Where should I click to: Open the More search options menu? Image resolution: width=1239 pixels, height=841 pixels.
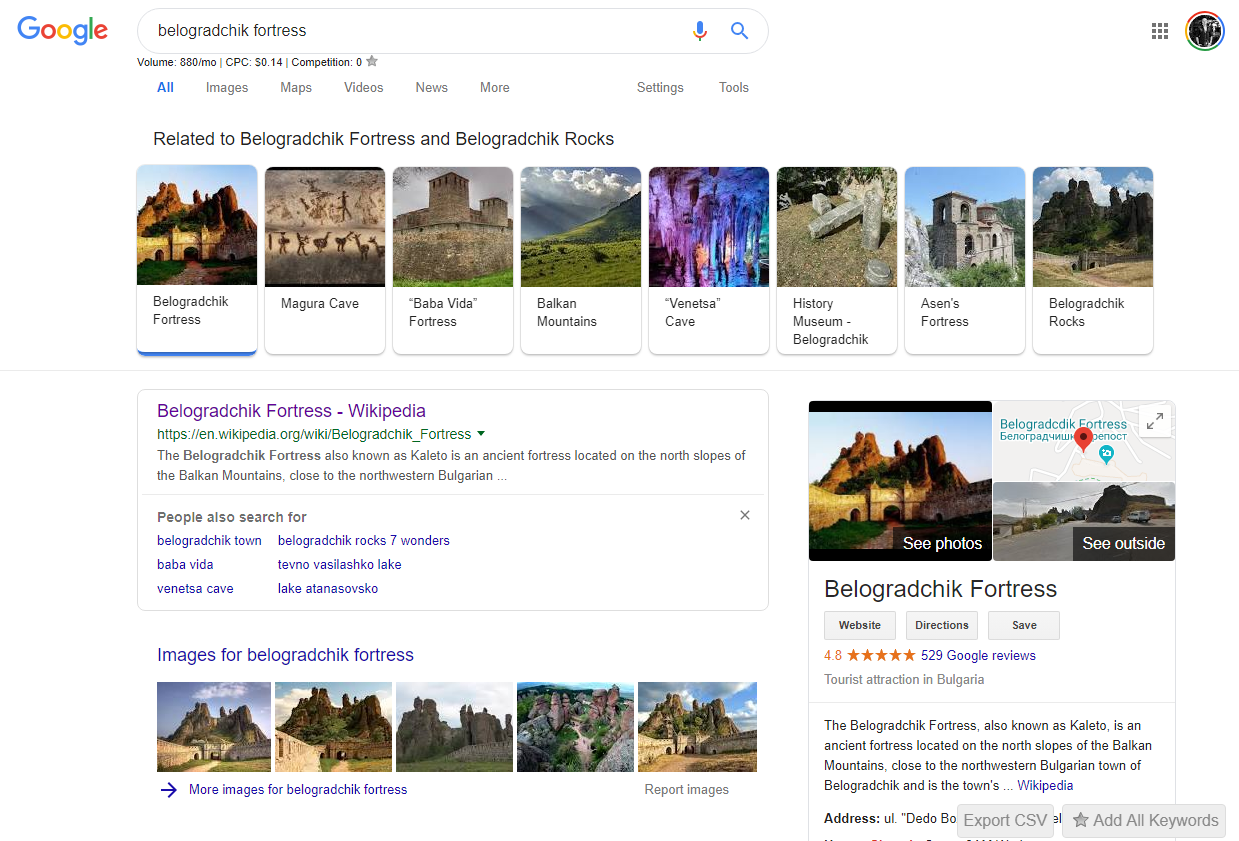[495, 88]
